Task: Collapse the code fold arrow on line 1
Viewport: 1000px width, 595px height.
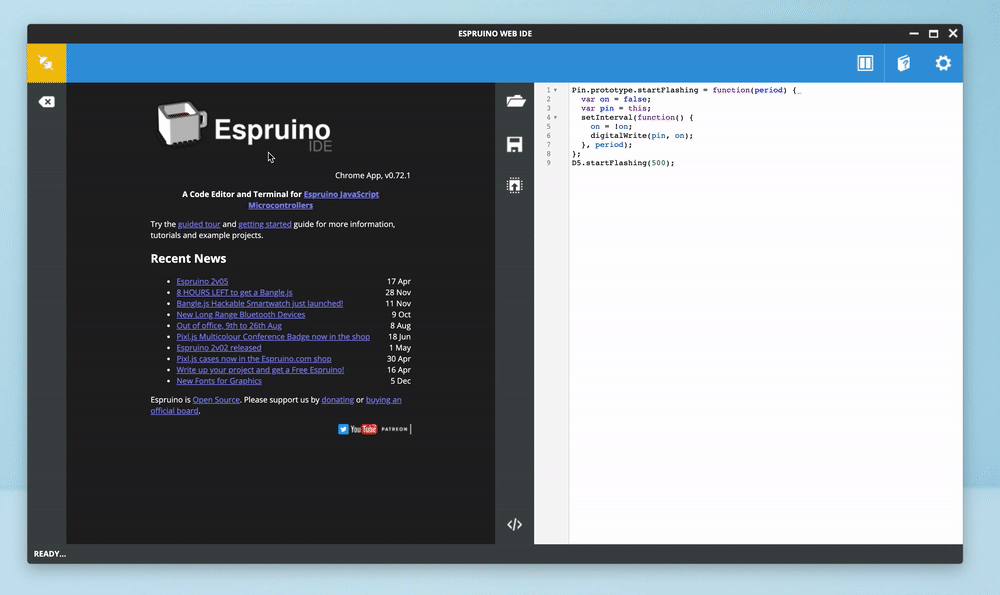Action: [555, 90]
